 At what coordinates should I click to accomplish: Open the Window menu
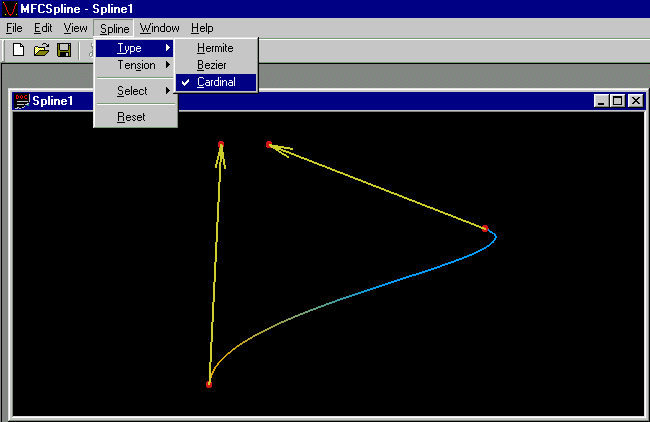click(x=159, y=28)
